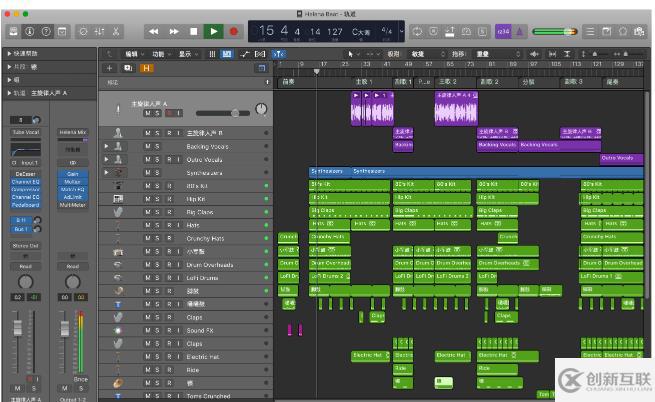Open the Note Pads icon

click(607, 32)
